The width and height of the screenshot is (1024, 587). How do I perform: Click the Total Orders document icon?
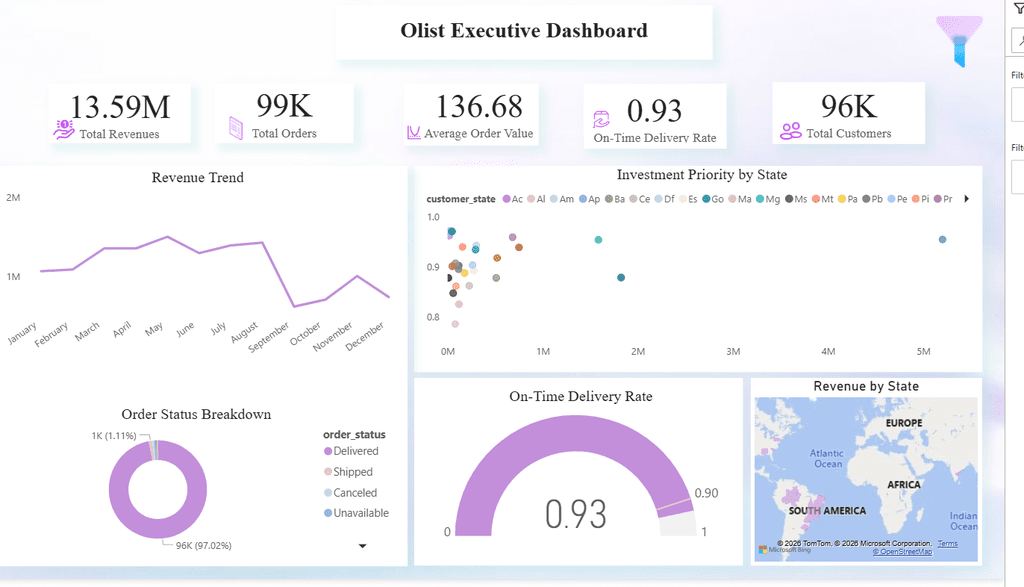(236, 128)
